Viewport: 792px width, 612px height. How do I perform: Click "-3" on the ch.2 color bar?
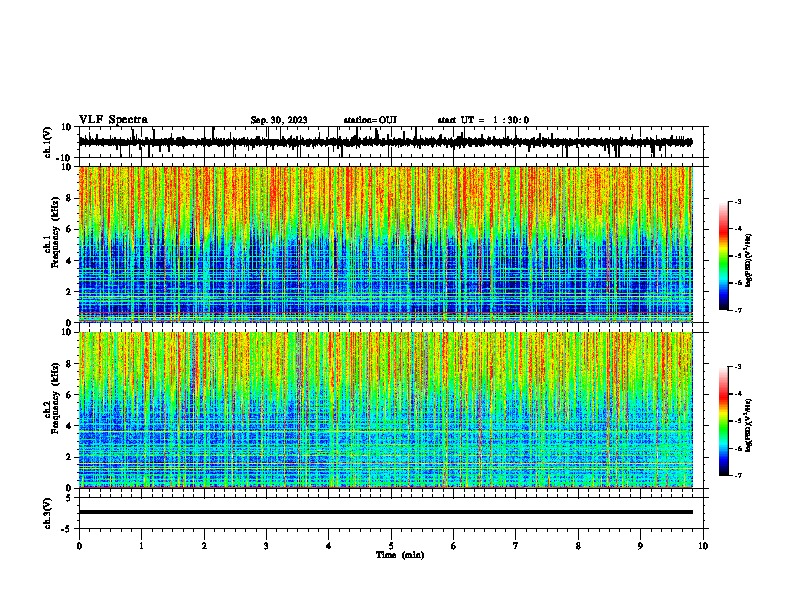pyautogui.click(x=737, y=367)
